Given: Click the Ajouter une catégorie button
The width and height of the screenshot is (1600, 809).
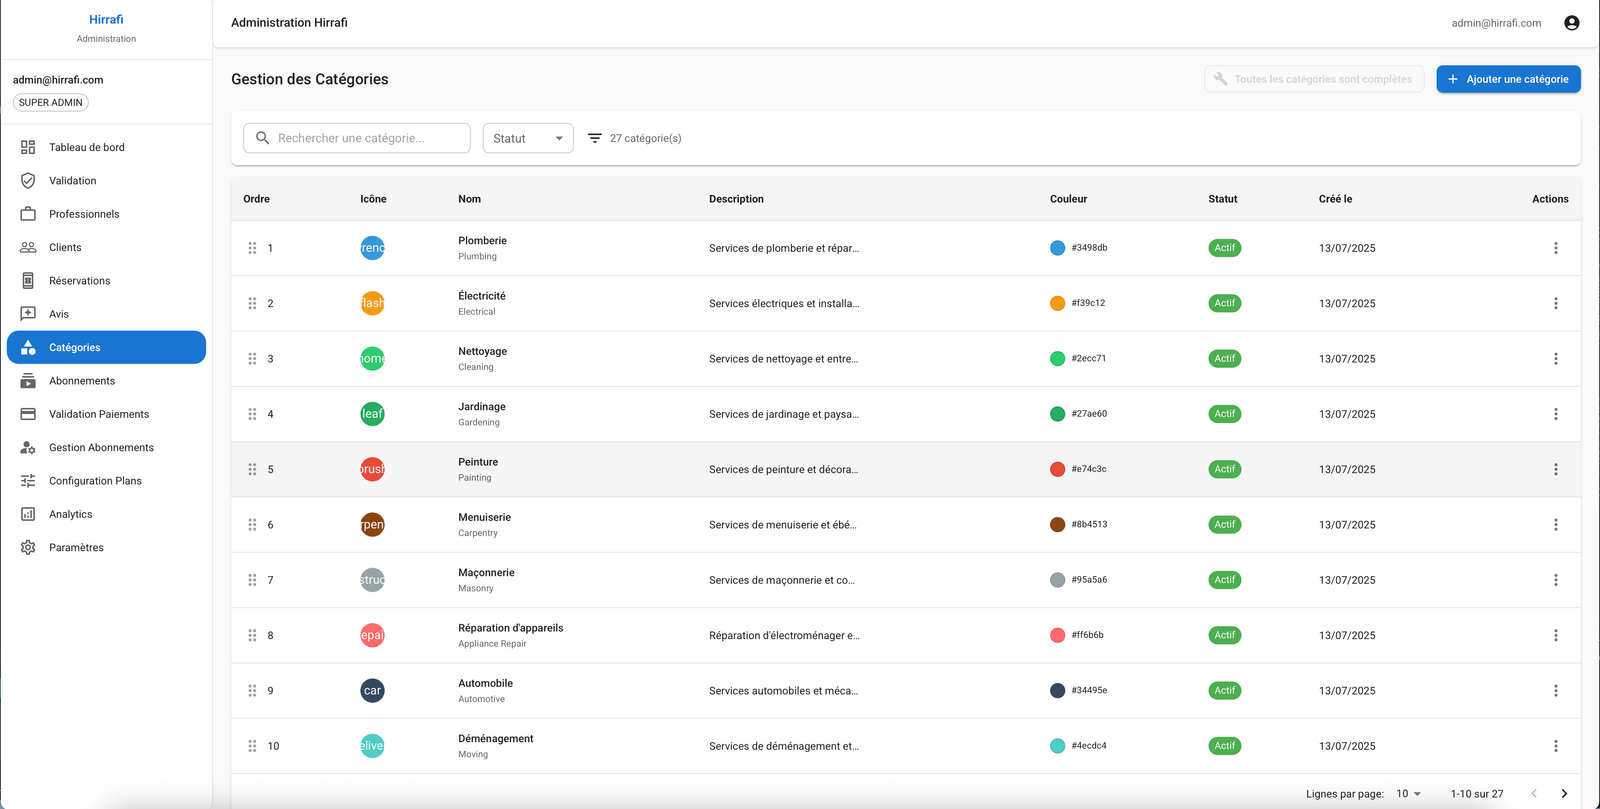Looking at the screenshot, I should coord(1508,79).
